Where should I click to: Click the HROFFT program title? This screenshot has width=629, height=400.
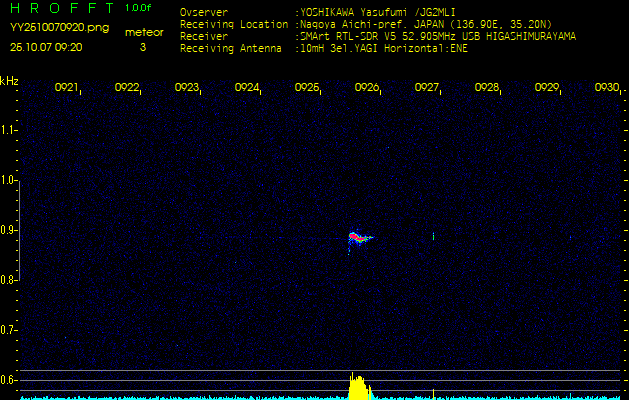click(62, 8)
